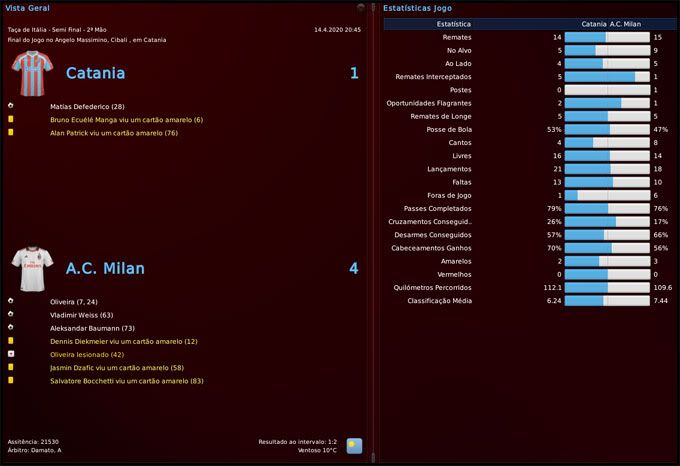Click the Catania team shirt icon

coord(29,73)
